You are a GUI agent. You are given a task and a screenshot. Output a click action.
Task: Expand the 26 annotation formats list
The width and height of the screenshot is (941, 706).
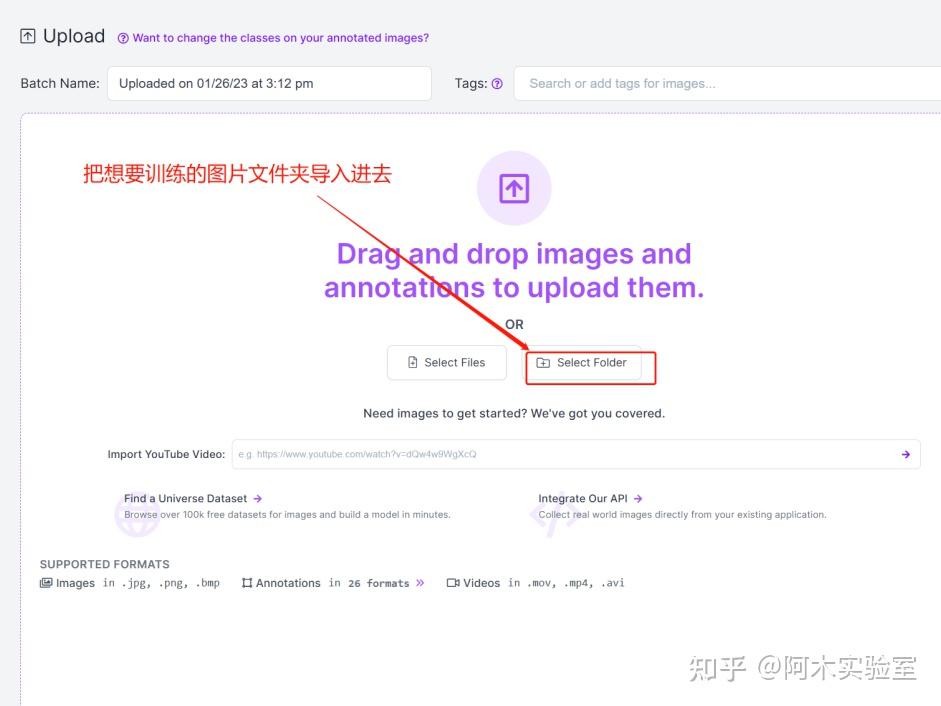pos(419,582)
